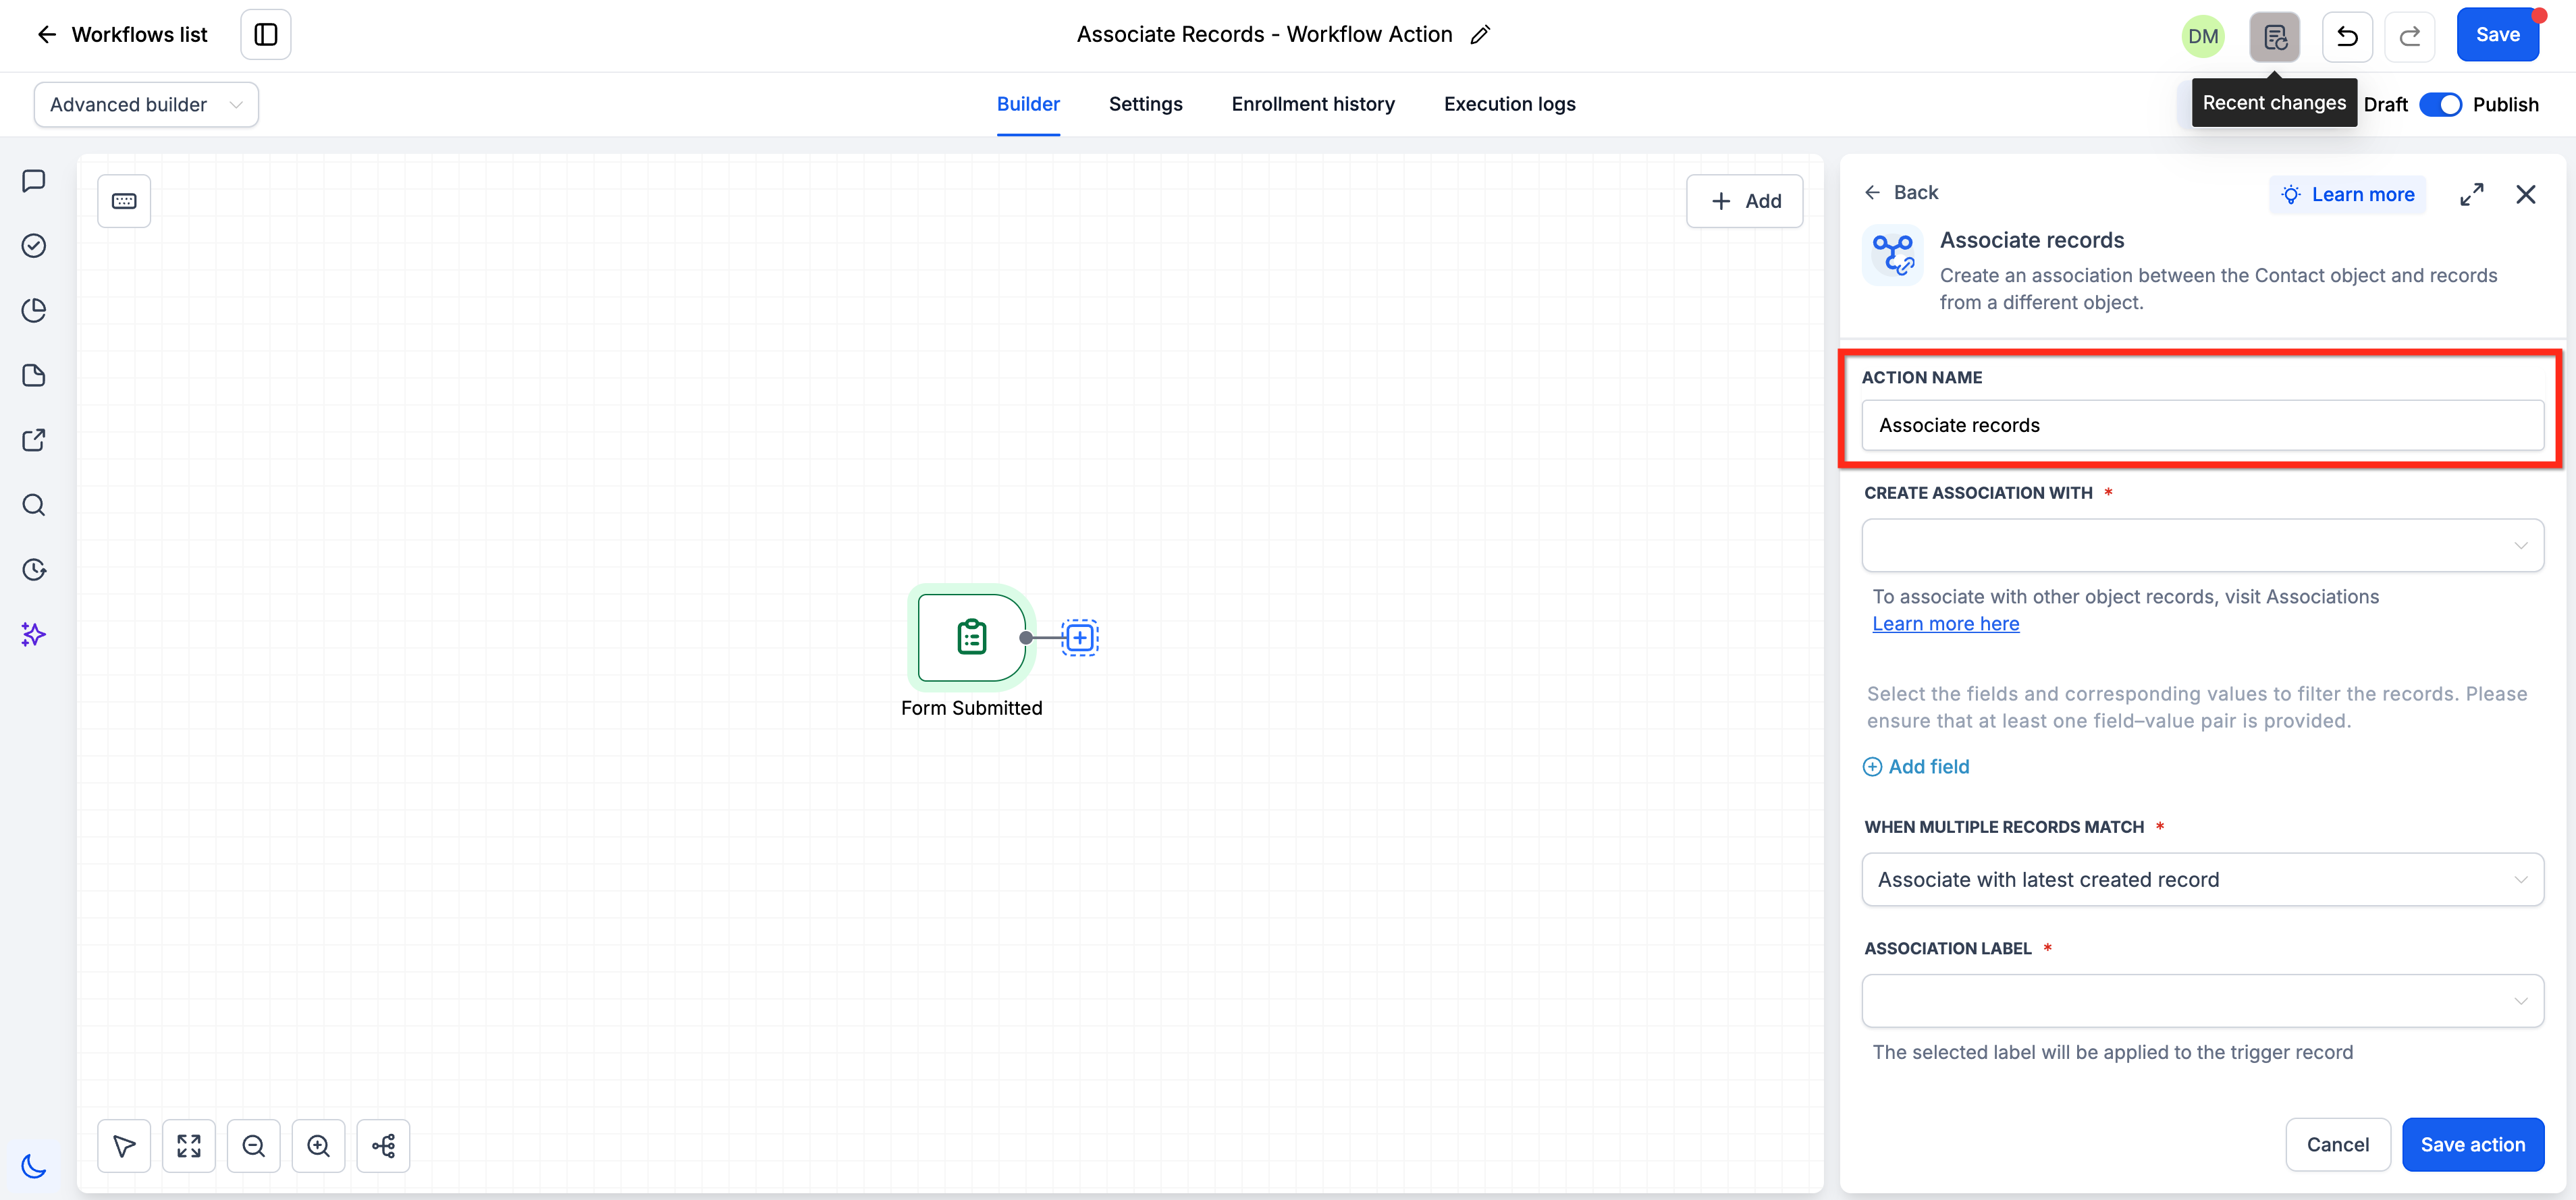Switch to the Settings tab
Viewport: 2576px width, 1200px height.
pyautogui.click(x=1146, y=104)
